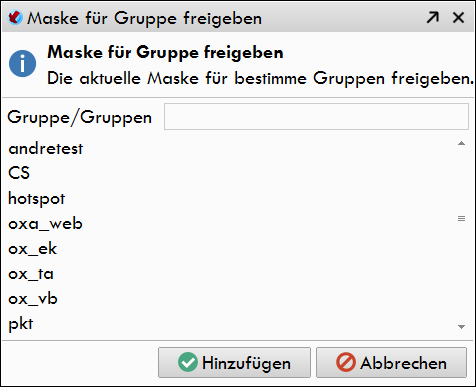This screenshot has width=476, height=387.
Task: Confirm with the Hinzufügen button
Action: (x=234, y=362)
